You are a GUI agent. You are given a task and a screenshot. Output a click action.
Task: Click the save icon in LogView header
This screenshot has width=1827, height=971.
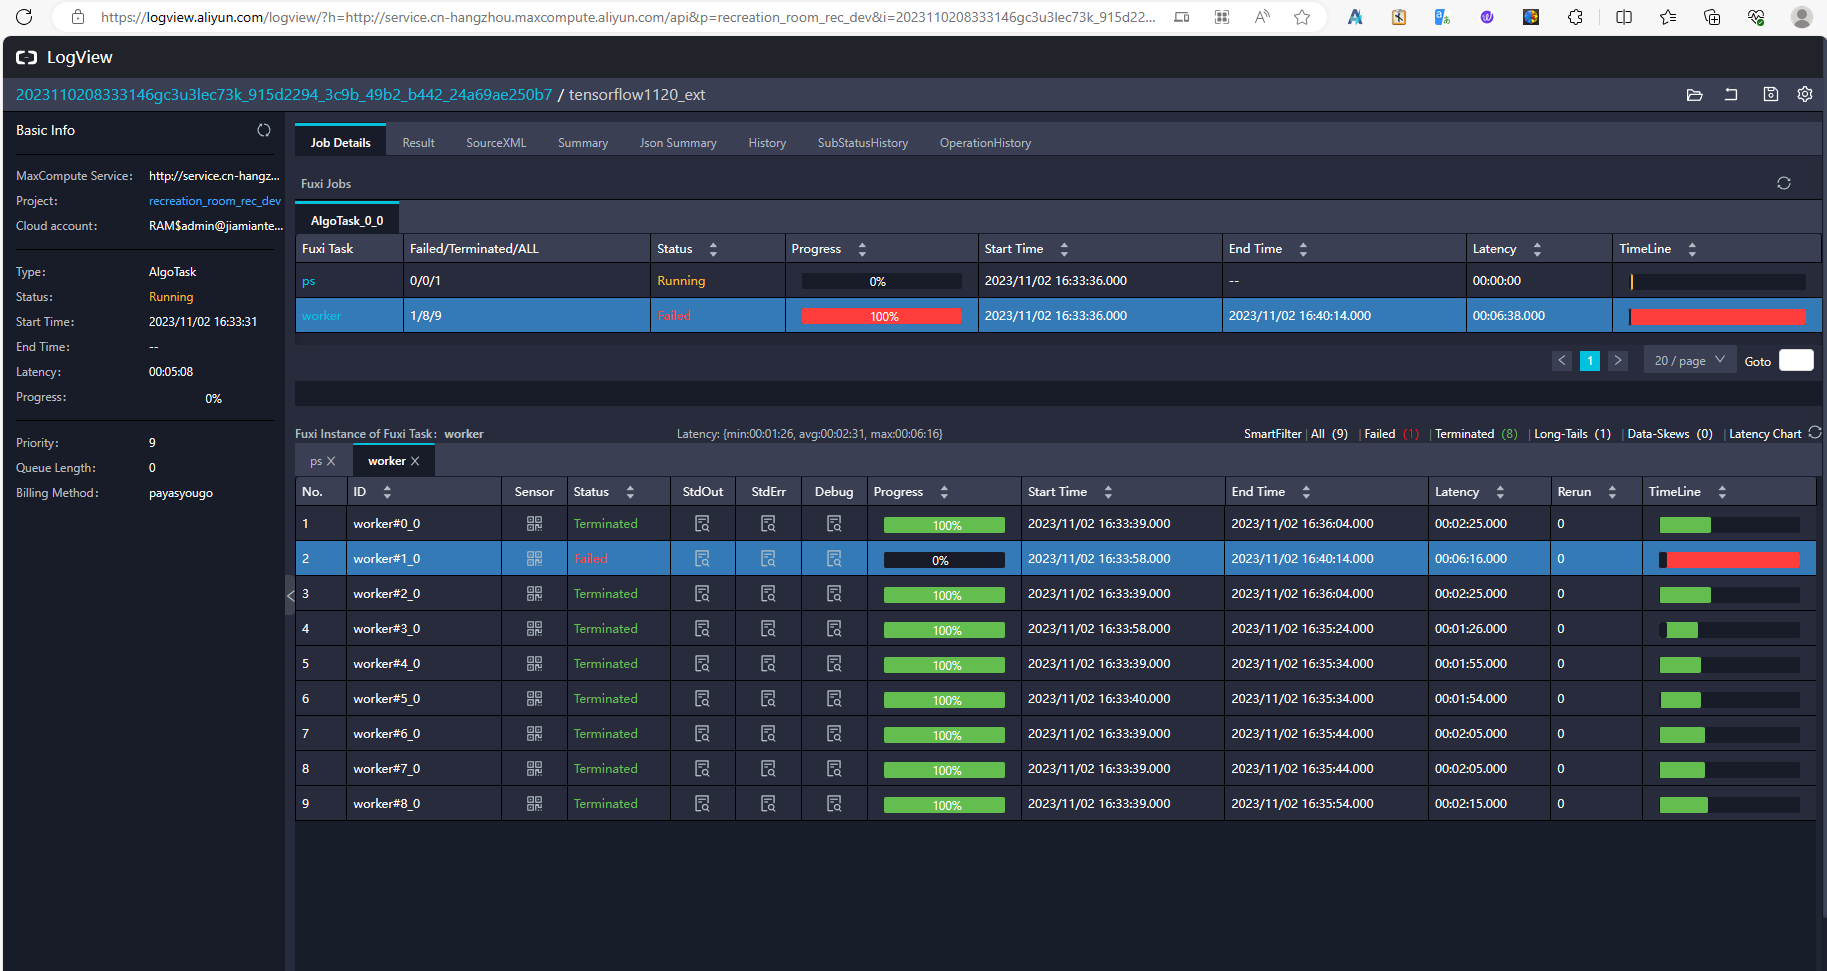tap(1770, 94)
